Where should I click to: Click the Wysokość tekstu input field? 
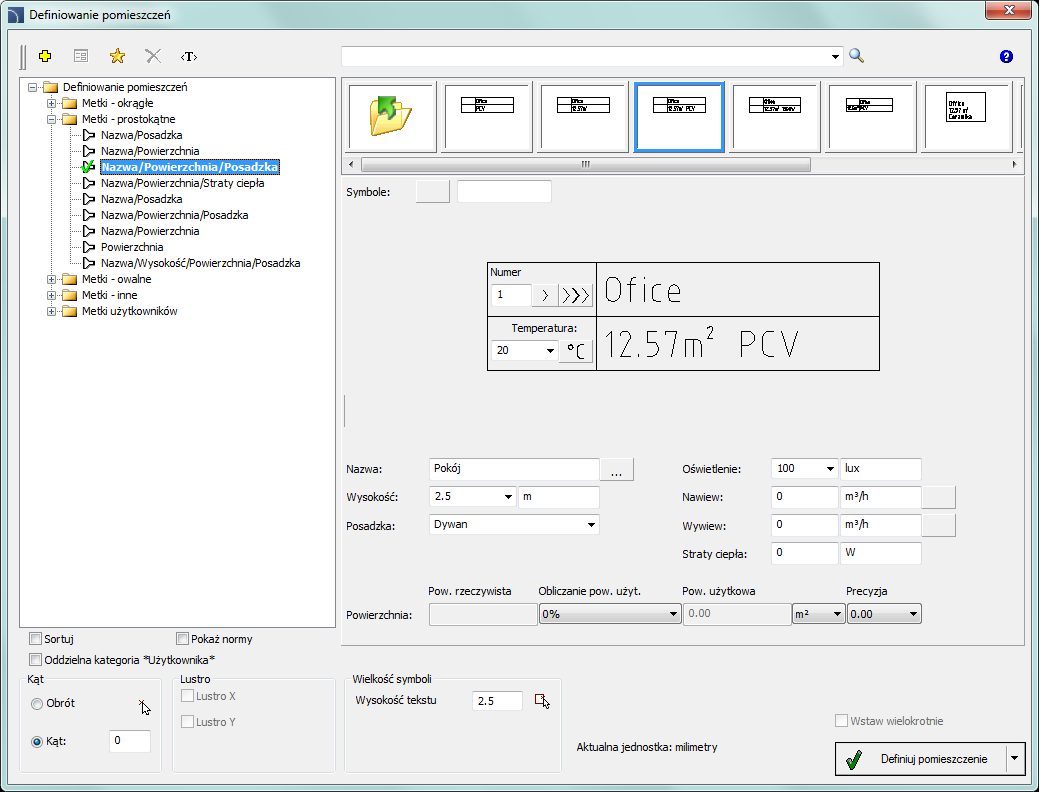pyautogui.click(x=498, y=701)
